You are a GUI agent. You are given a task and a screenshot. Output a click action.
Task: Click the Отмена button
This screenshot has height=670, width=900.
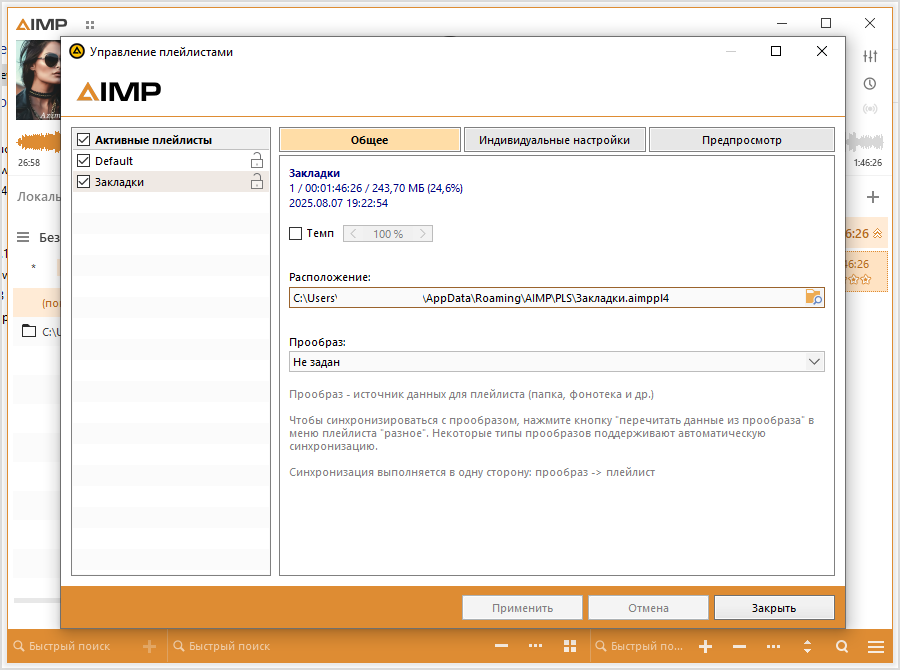click(648, 608)
